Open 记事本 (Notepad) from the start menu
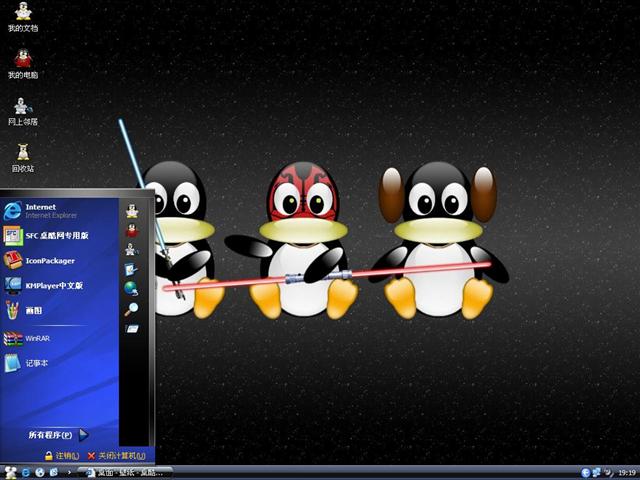 pyautogui.click(x=26, y=363)
